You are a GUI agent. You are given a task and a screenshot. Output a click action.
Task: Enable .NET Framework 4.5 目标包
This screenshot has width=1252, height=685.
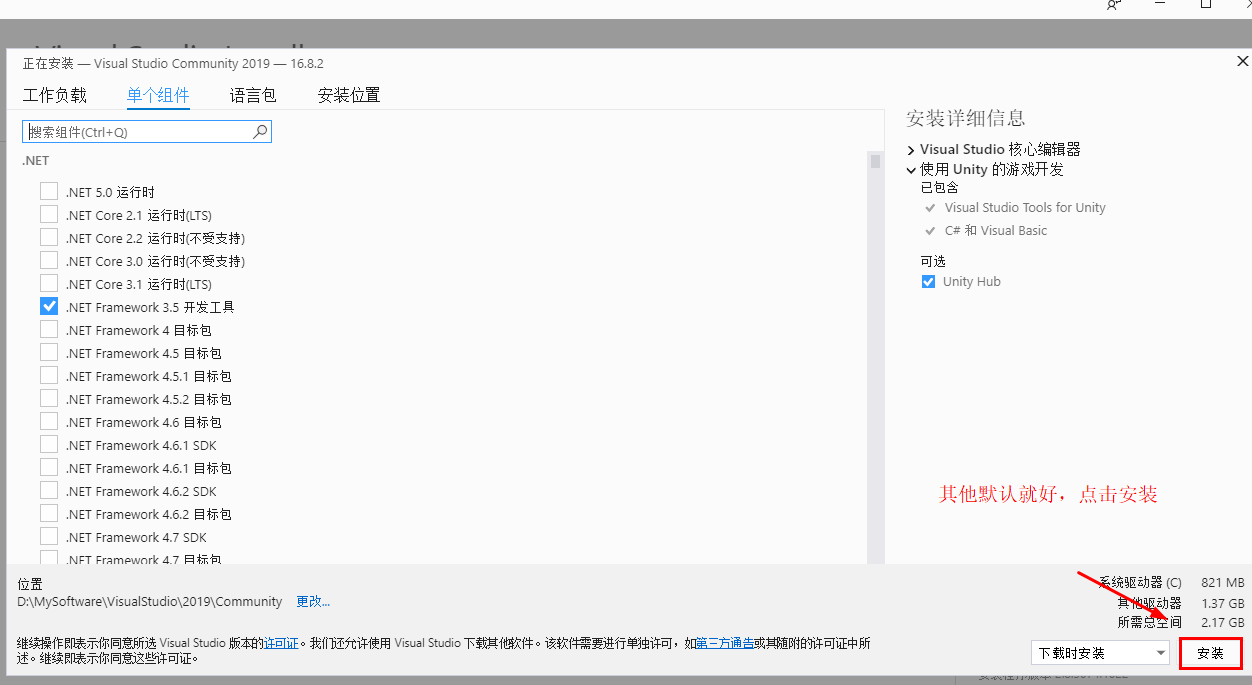click(49, 352)
